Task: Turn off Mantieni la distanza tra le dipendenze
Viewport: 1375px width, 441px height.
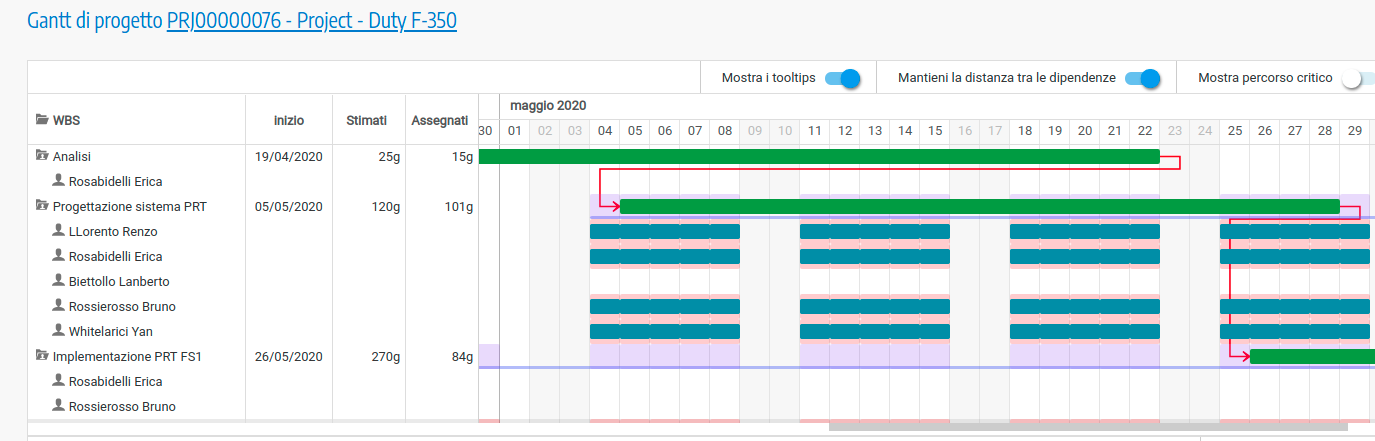Action: pos(1142,78)
